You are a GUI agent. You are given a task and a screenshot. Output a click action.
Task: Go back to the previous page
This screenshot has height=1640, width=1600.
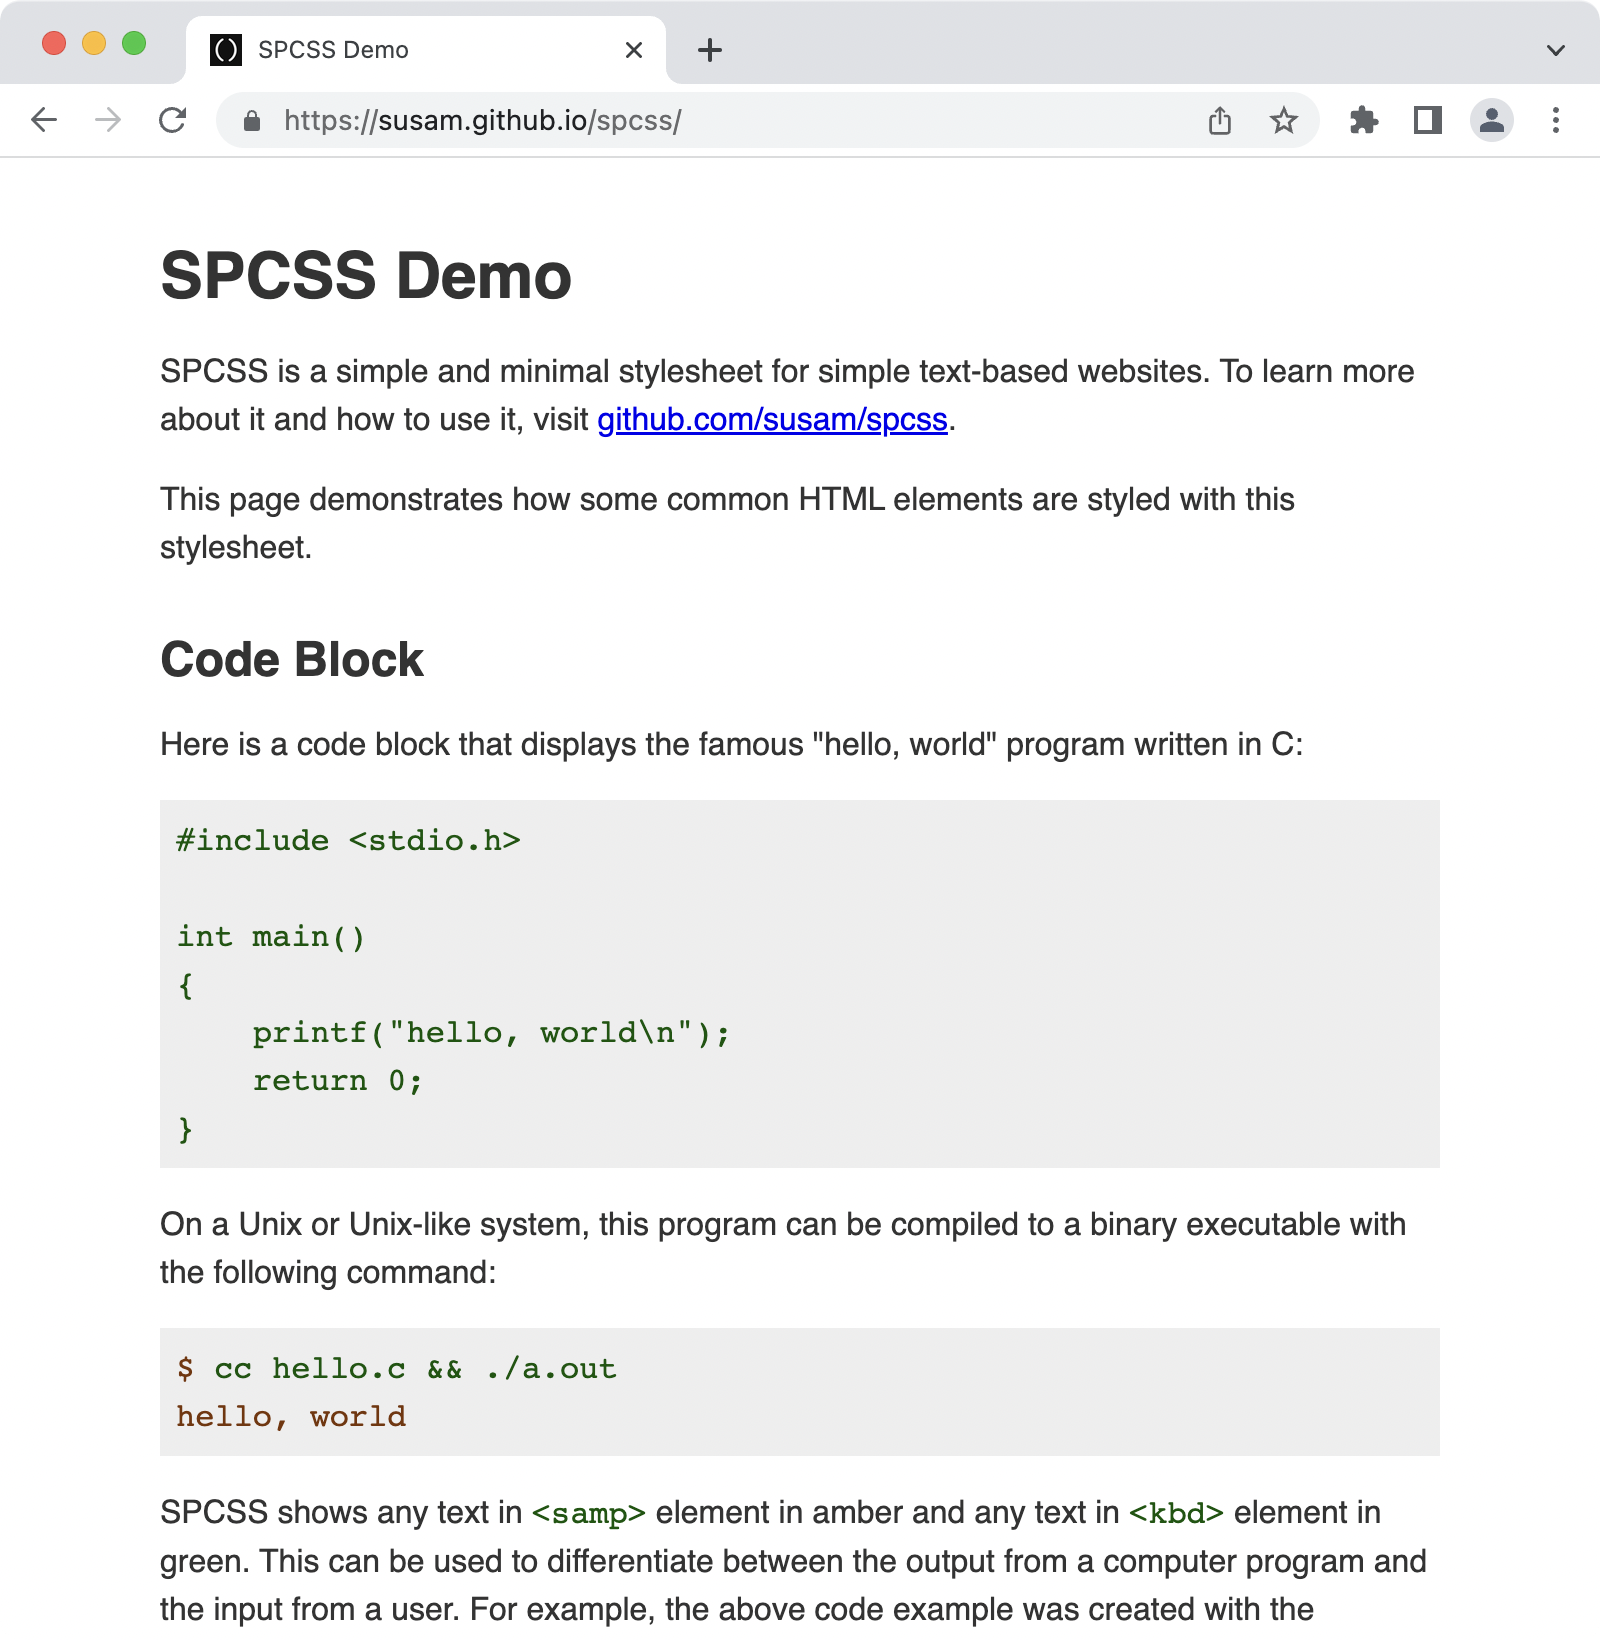44,121
